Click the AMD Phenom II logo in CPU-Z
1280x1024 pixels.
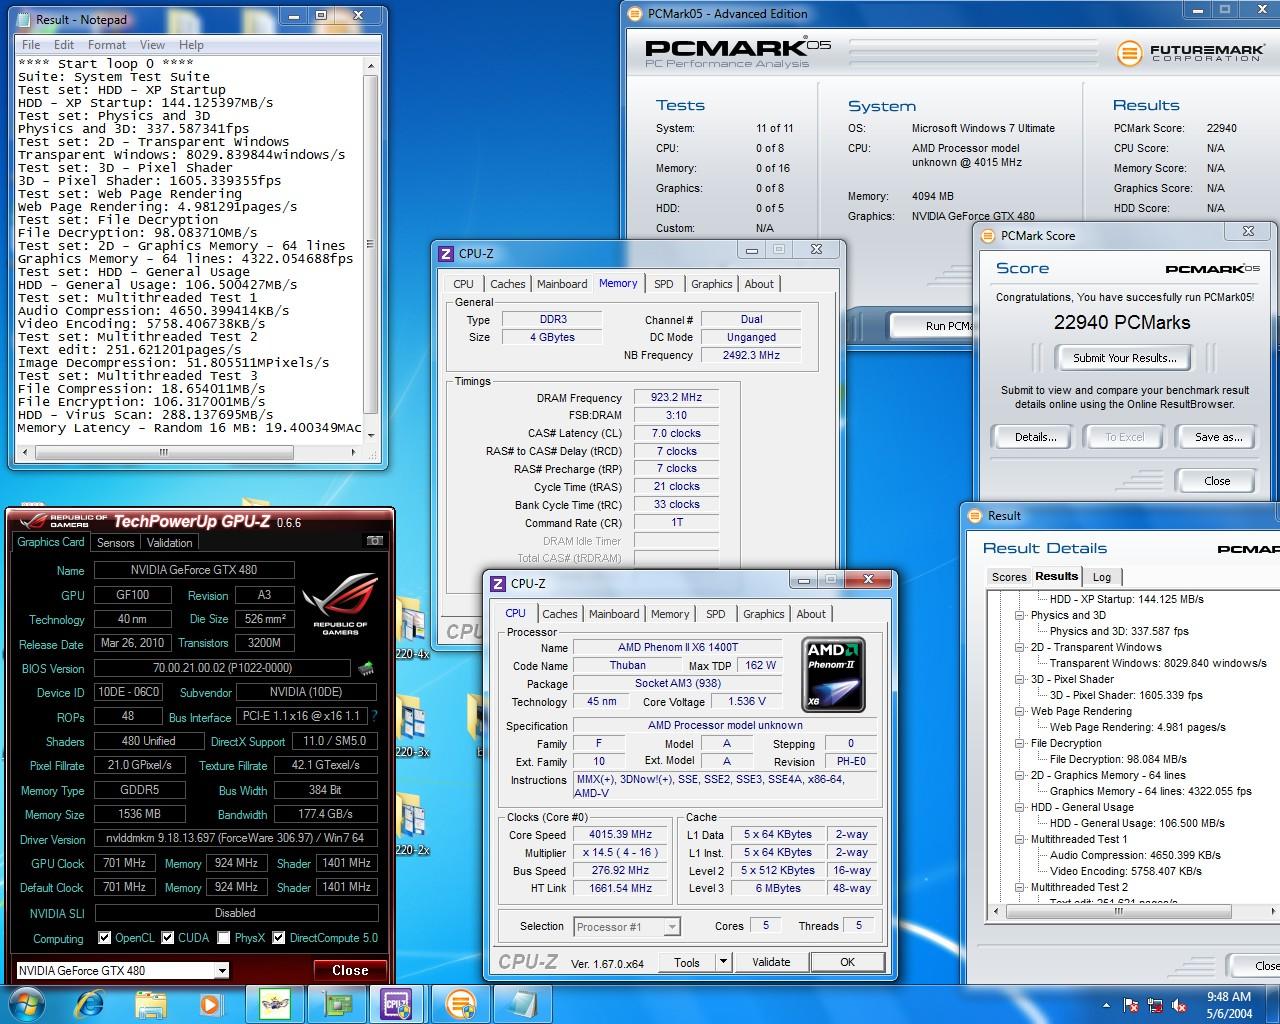pos(834,674)
